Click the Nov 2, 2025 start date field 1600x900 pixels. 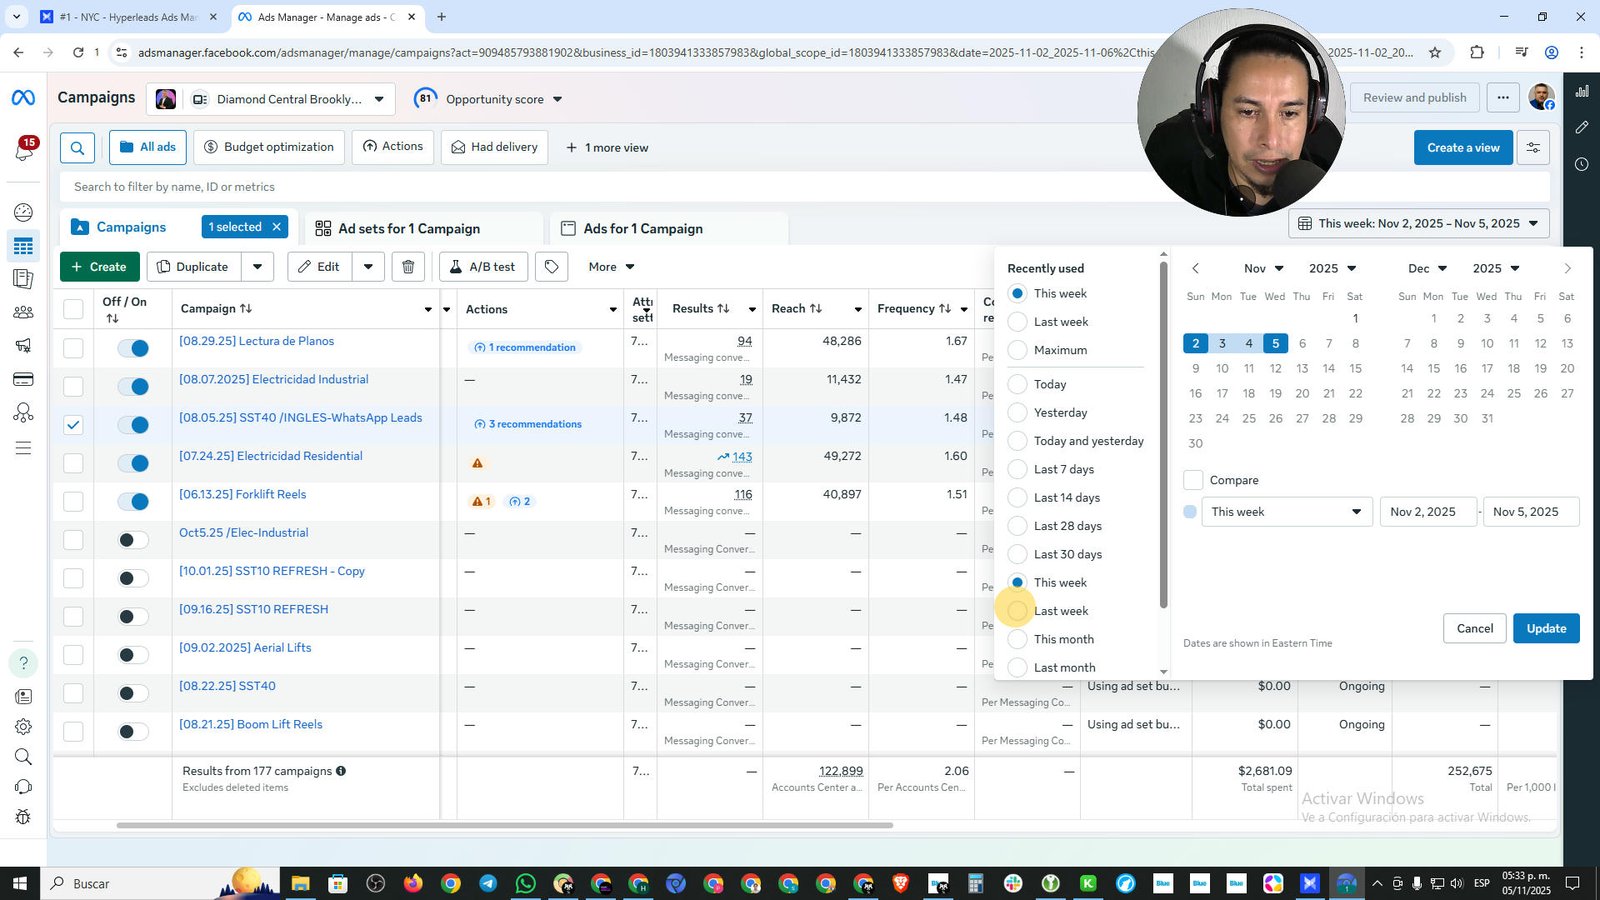coord(1428,512)
